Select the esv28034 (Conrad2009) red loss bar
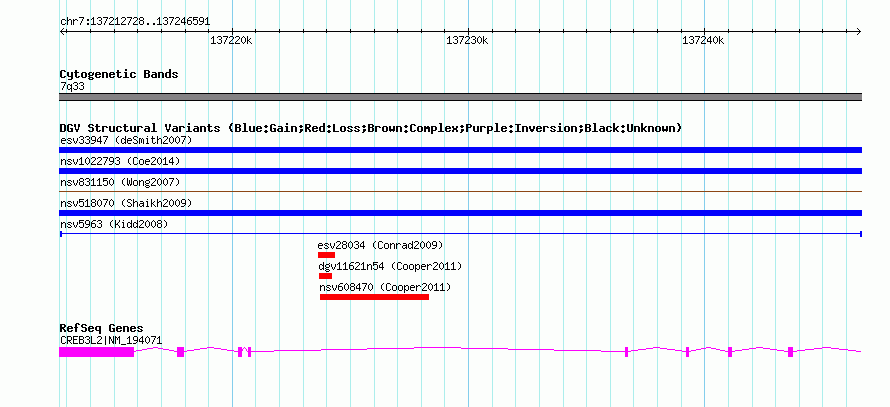The width and height of the screenshot is (890, 407). (326, 255)
